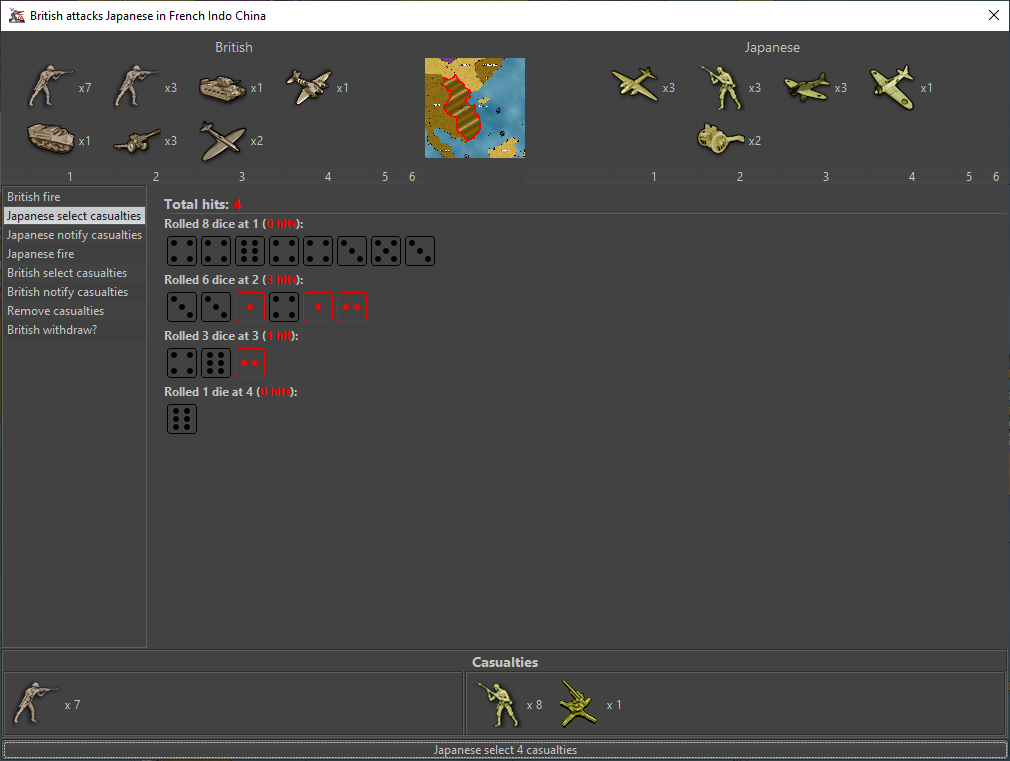Click the single die rolled at 4
The width and height of the screenshot is (1010, 761).
[x=182, y=419]
